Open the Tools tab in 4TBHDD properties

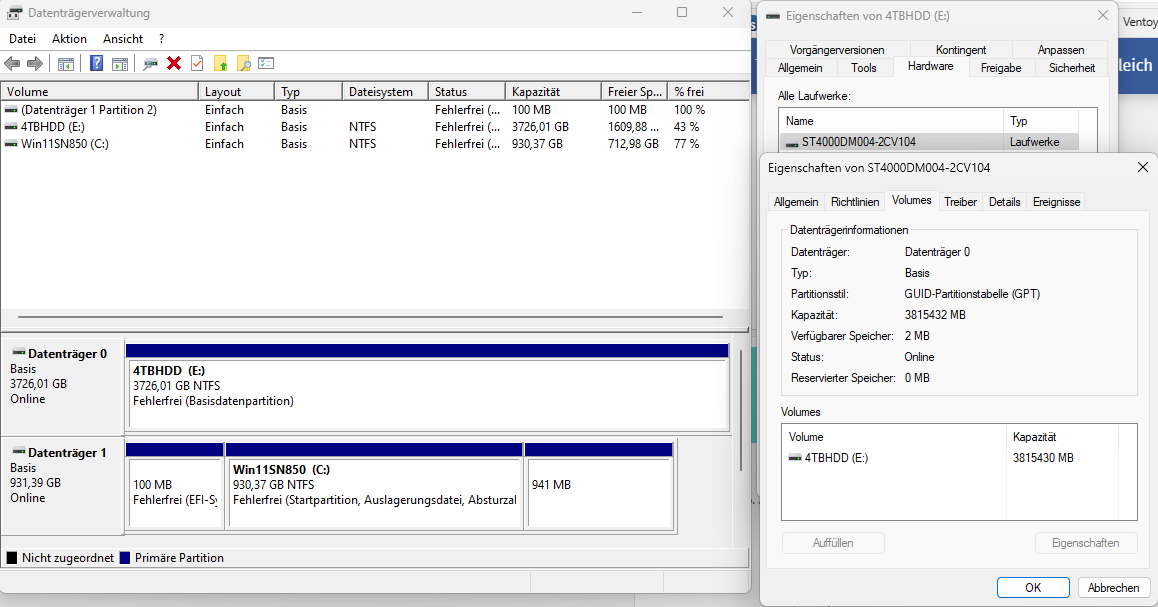click(863, 67)
